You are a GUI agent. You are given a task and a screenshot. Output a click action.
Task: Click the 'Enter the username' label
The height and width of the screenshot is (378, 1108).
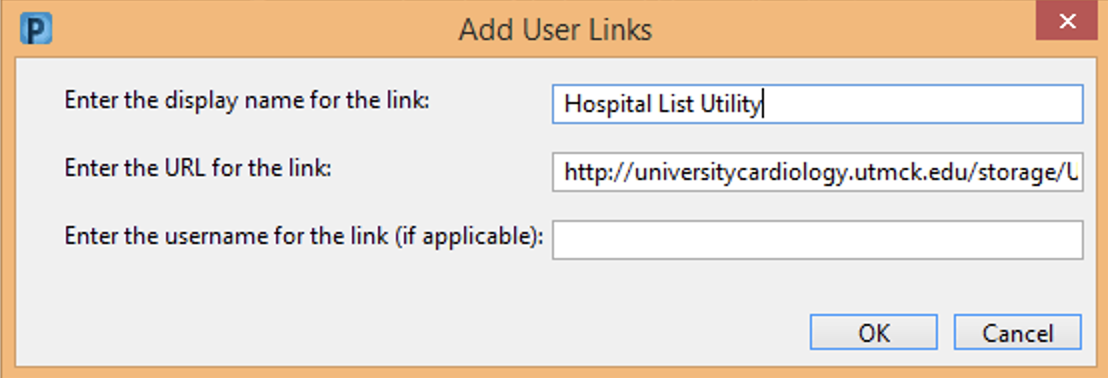point(304,236)
